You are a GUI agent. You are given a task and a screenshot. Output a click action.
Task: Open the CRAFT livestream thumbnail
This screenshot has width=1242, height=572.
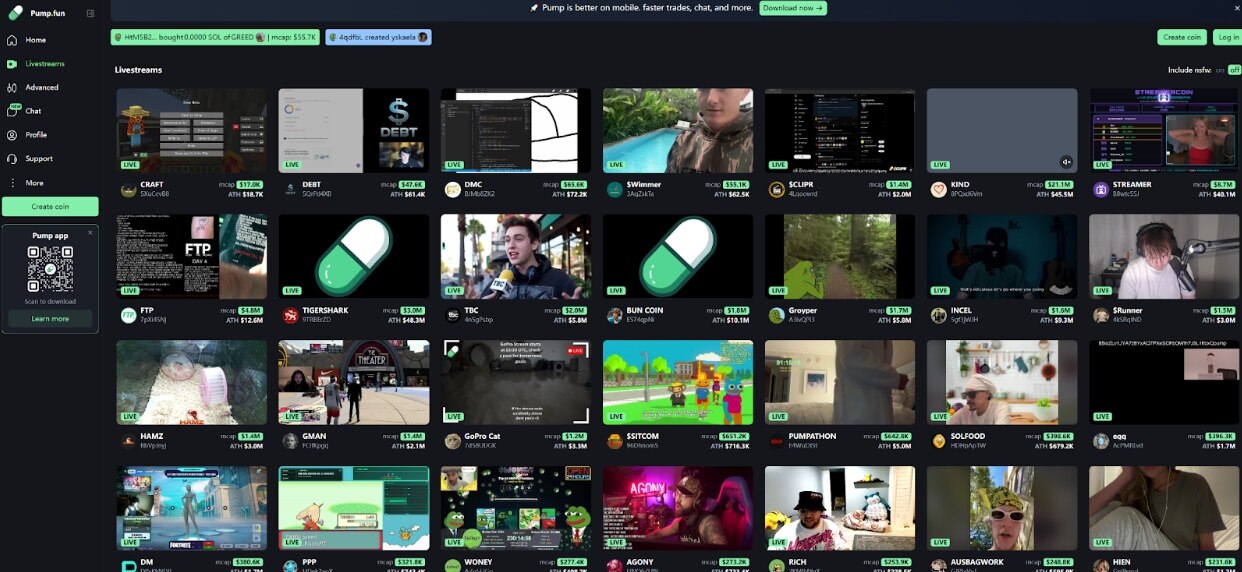(192, 130)
